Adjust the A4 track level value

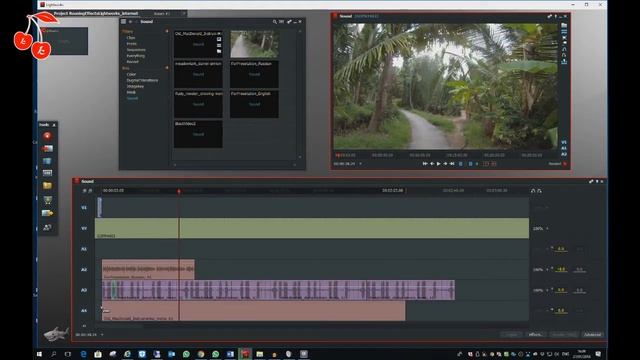(x=561, y=311)
